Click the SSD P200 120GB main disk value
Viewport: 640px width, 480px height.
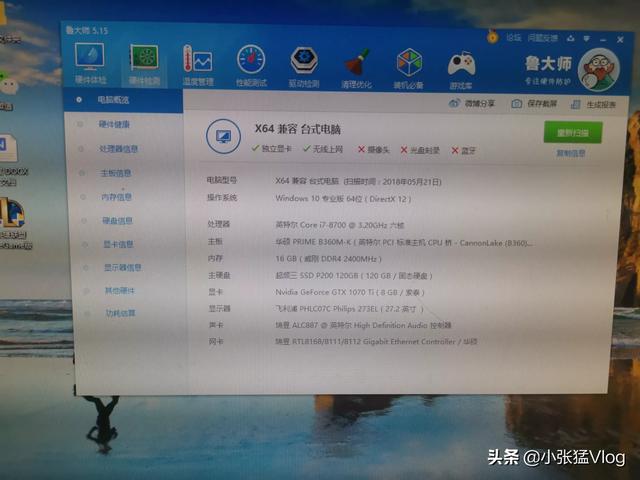354,276
